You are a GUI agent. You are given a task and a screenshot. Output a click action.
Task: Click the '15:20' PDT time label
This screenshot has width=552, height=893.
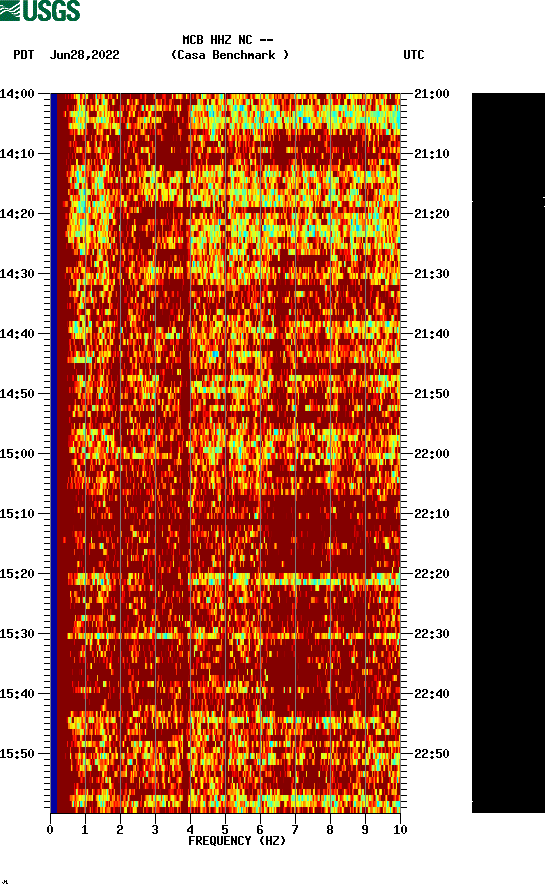pyautogui.click(x=17, y=574)
